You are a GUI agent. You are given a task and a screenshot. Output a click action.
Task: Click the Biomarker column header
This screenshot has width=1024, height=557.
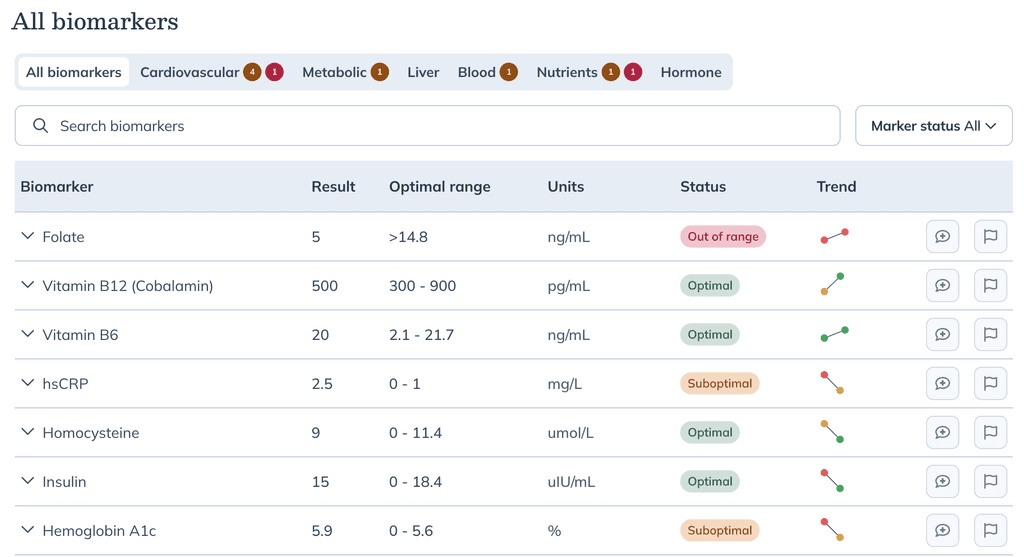(x=57, y=187)
